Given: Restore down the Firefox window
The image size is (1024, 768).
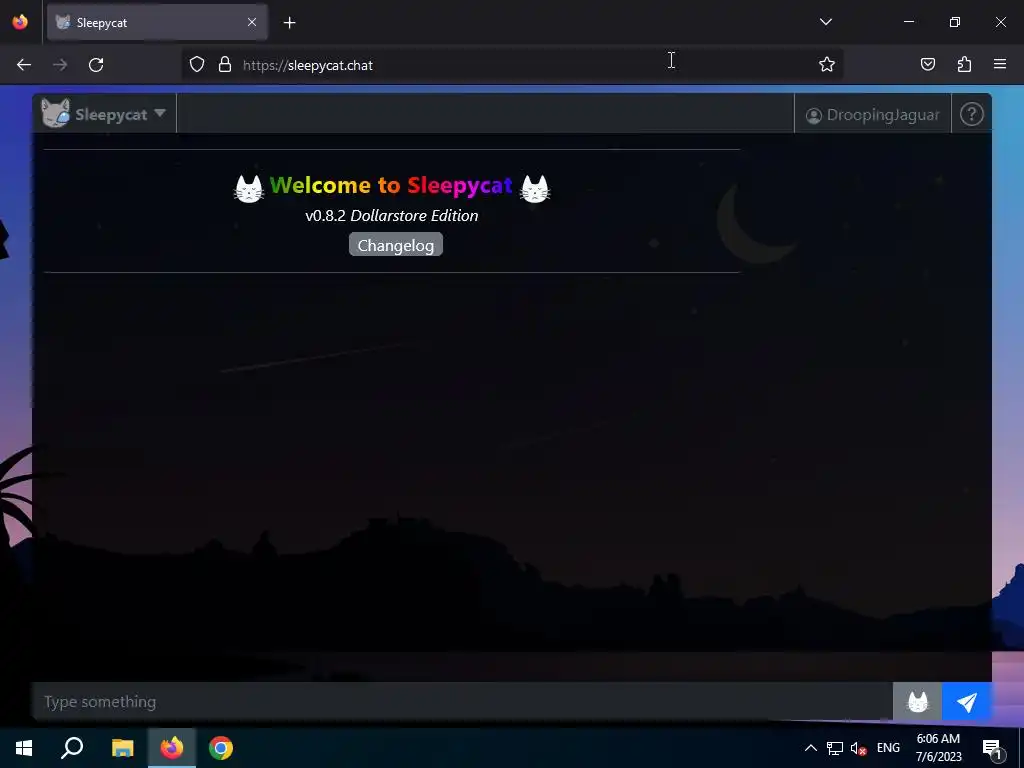Looking at the screenshot, I should (955, 22).
